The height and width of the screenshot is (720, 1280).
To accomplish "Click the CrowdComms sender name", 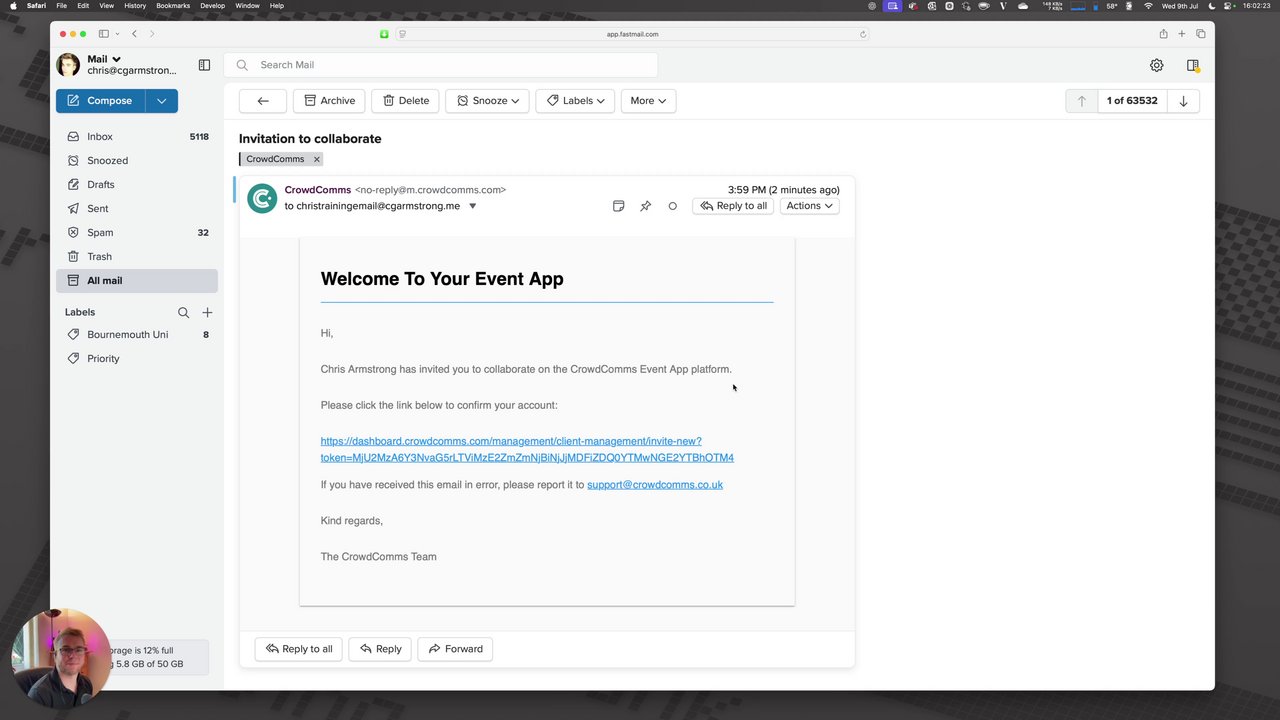I will coord(318,190).
